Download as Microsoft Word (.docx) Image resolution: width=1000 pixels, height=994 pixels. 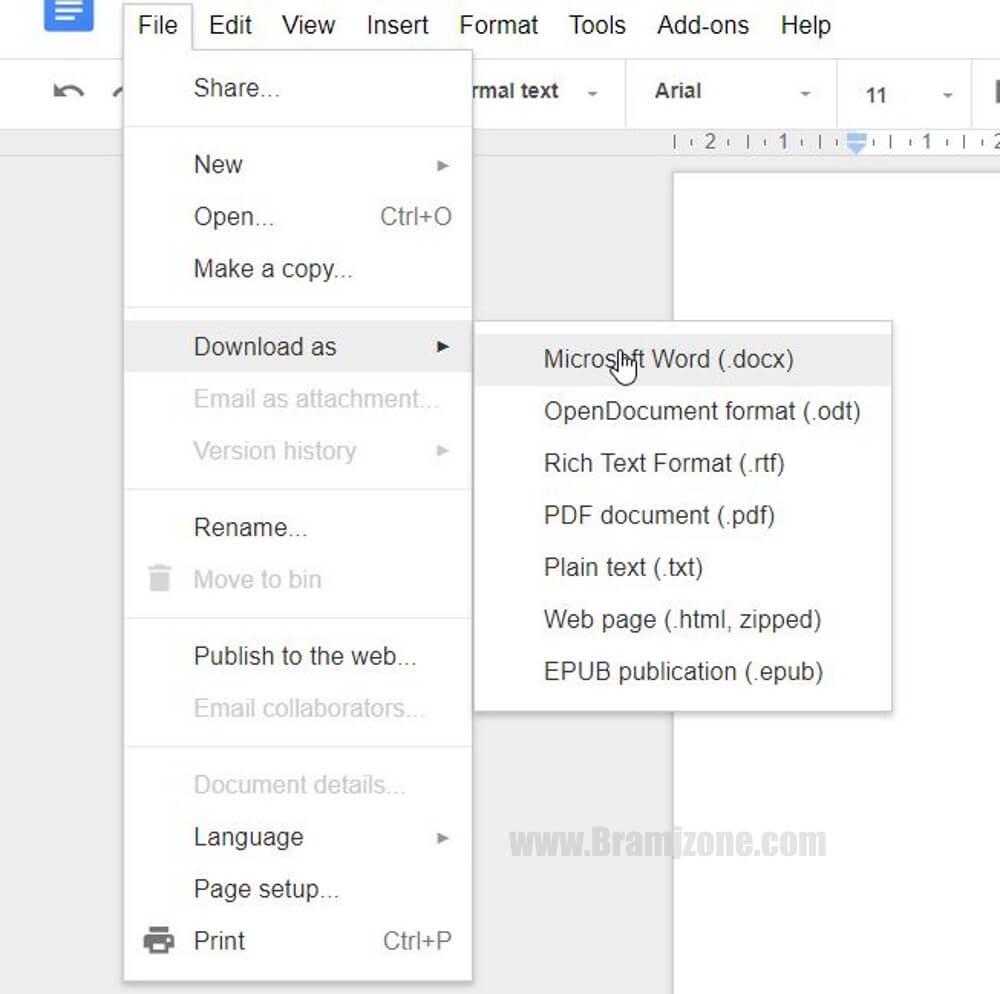click(682, 360)
